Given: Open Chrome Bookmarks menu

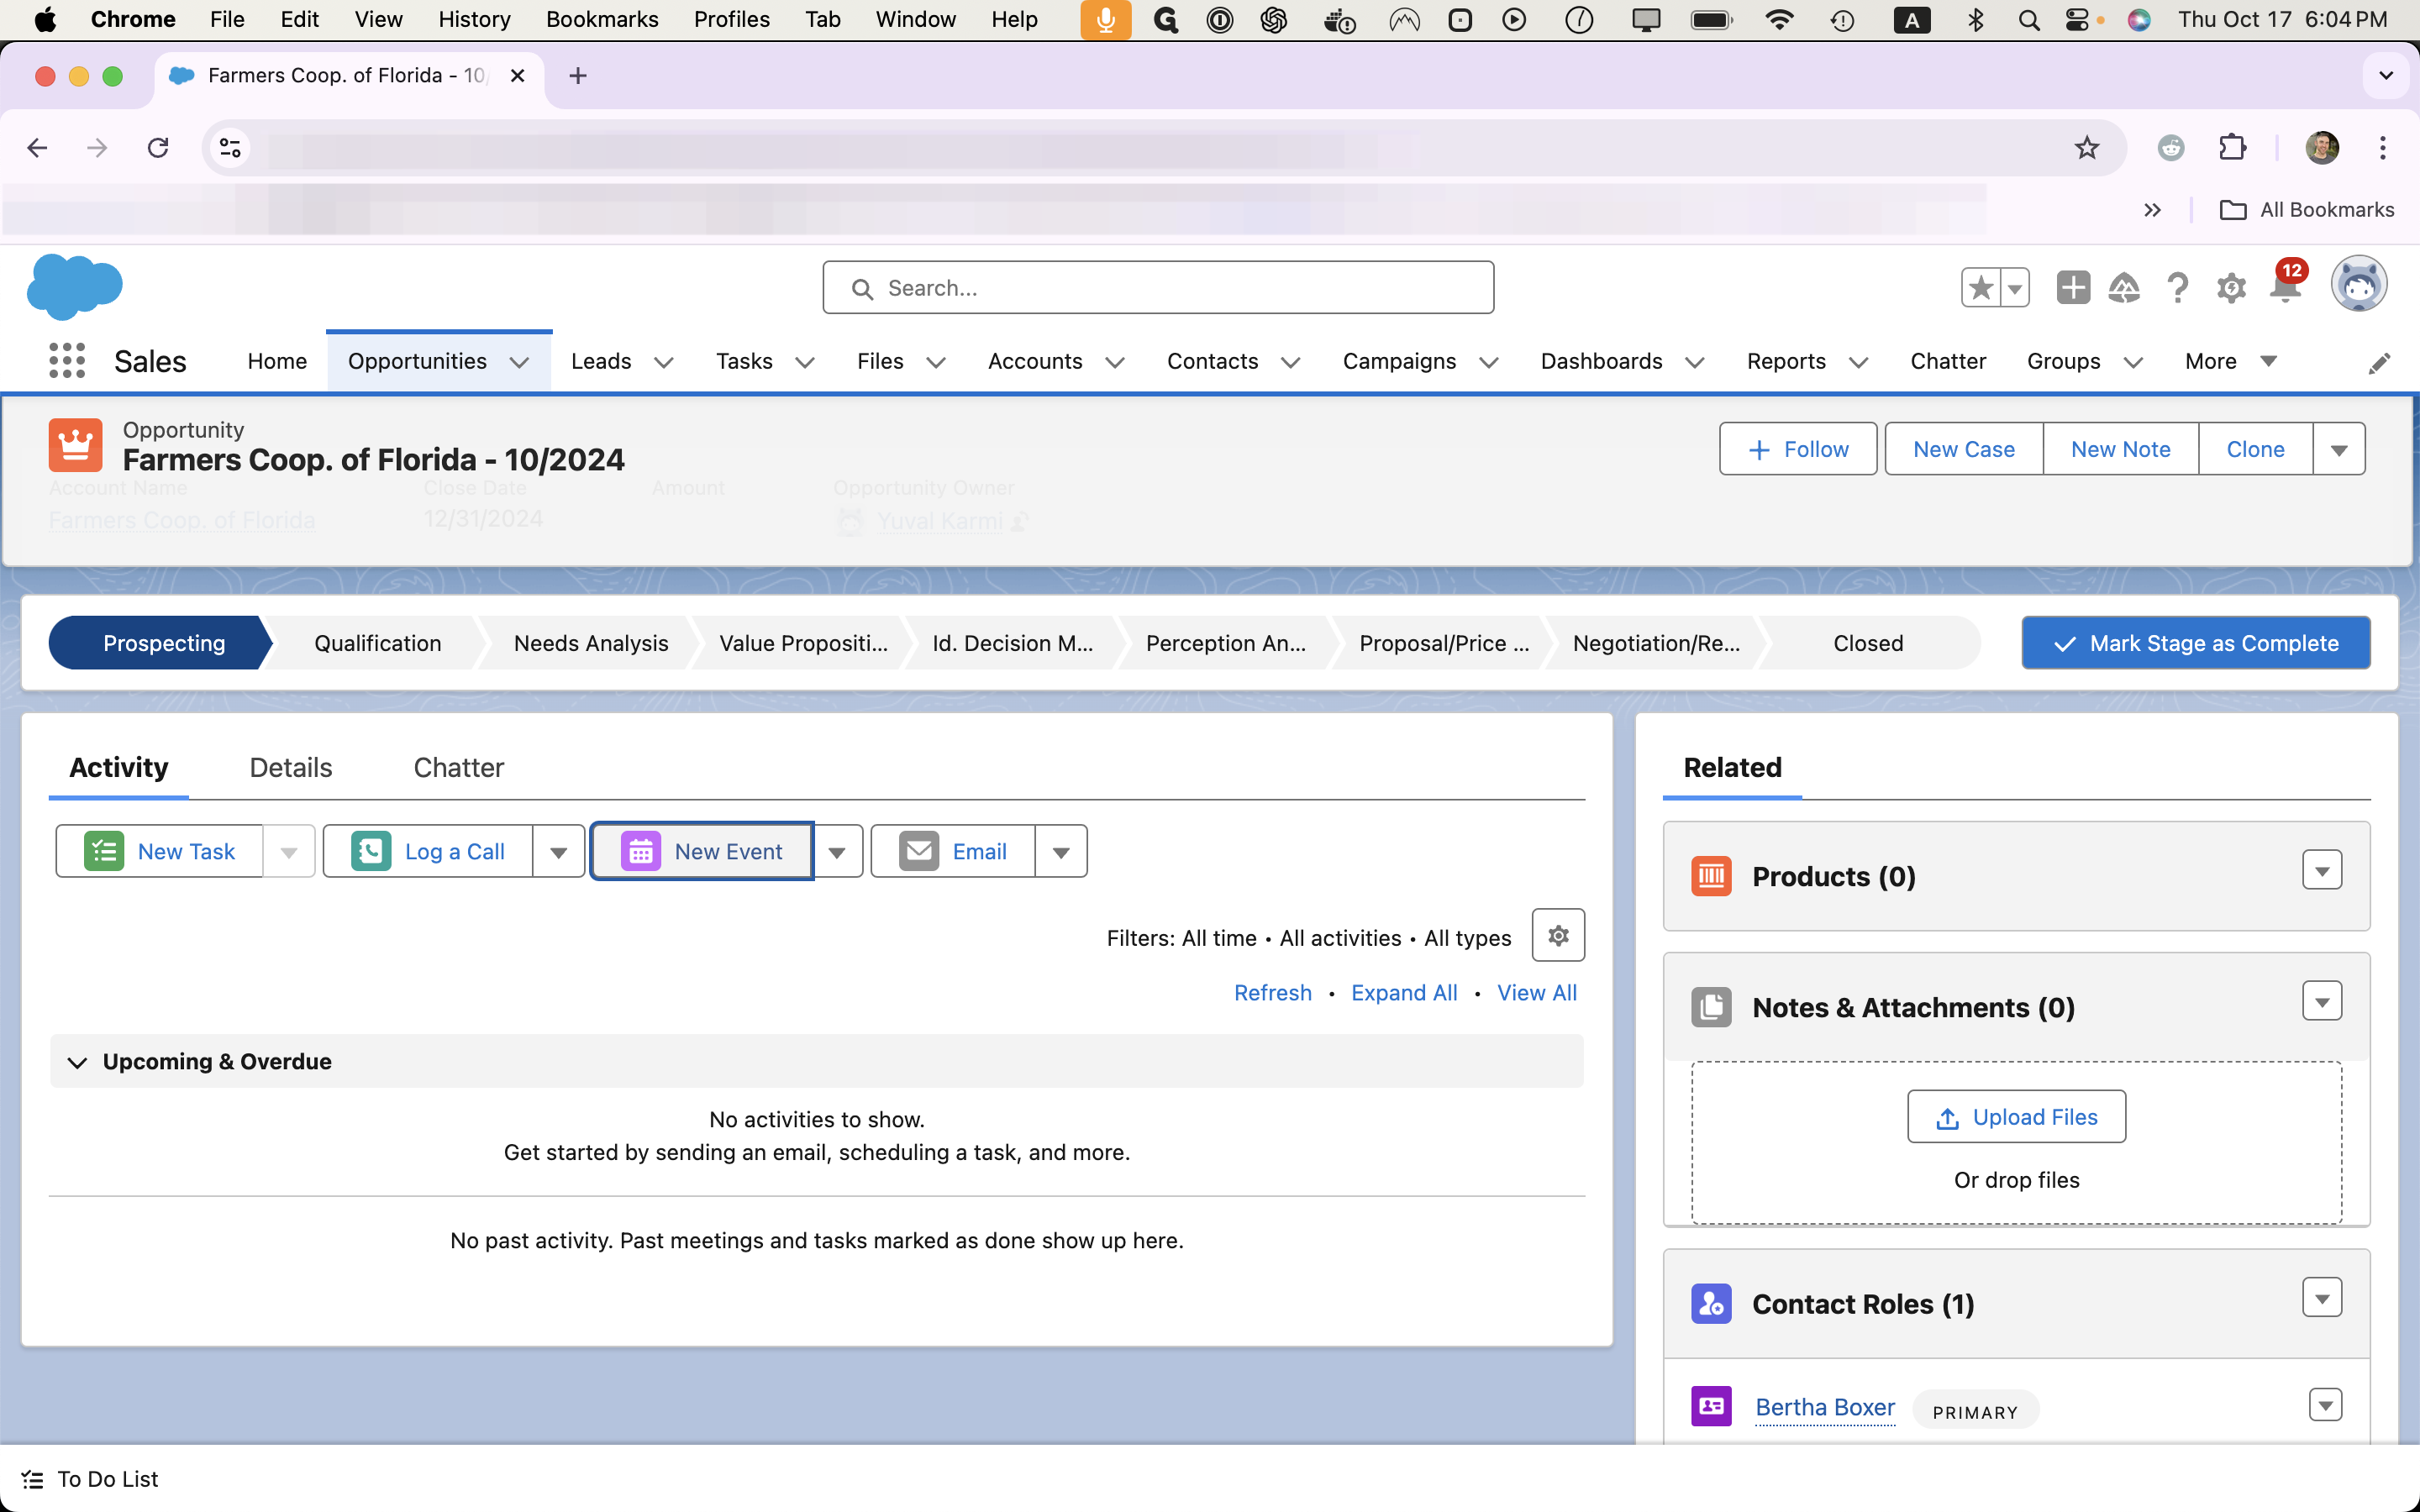Looking at the screenshot, I should point(602,19).
